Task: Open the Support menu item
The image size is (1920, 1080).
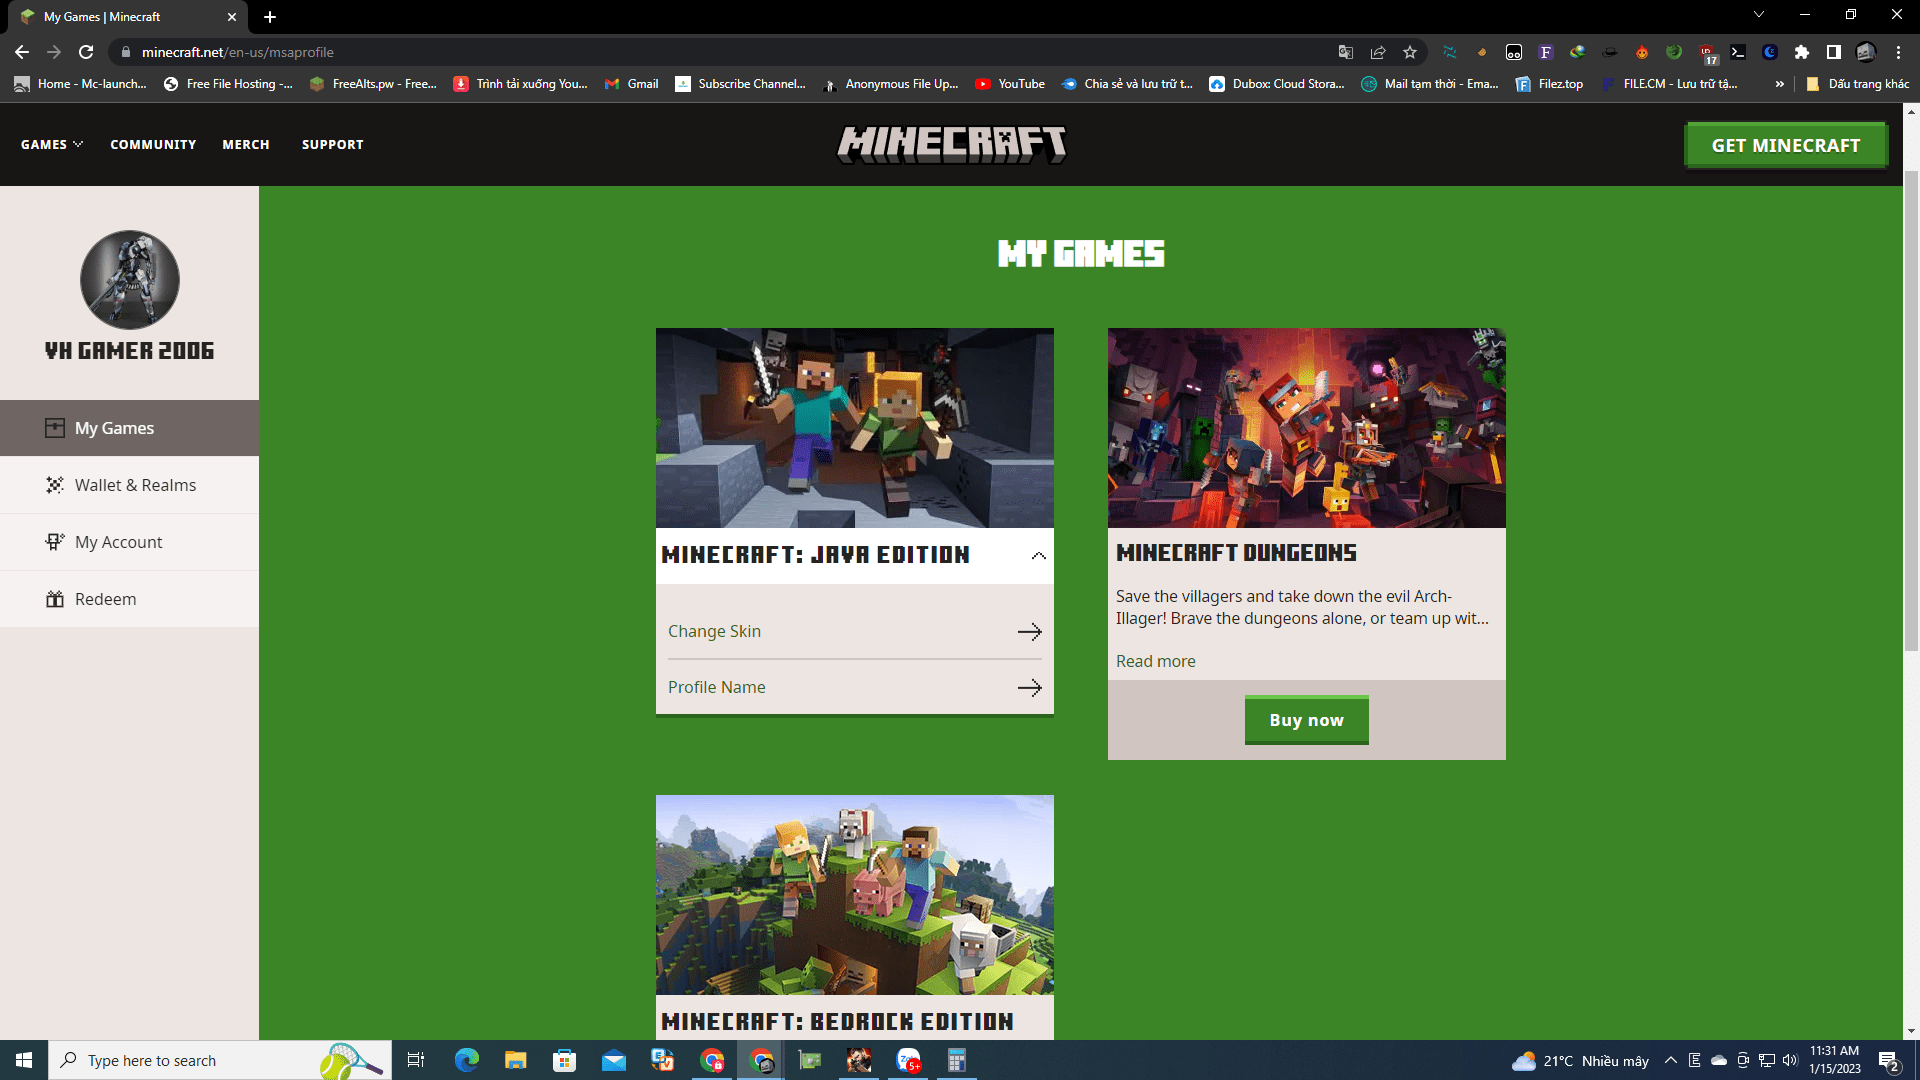Action: tap(332, 145)
